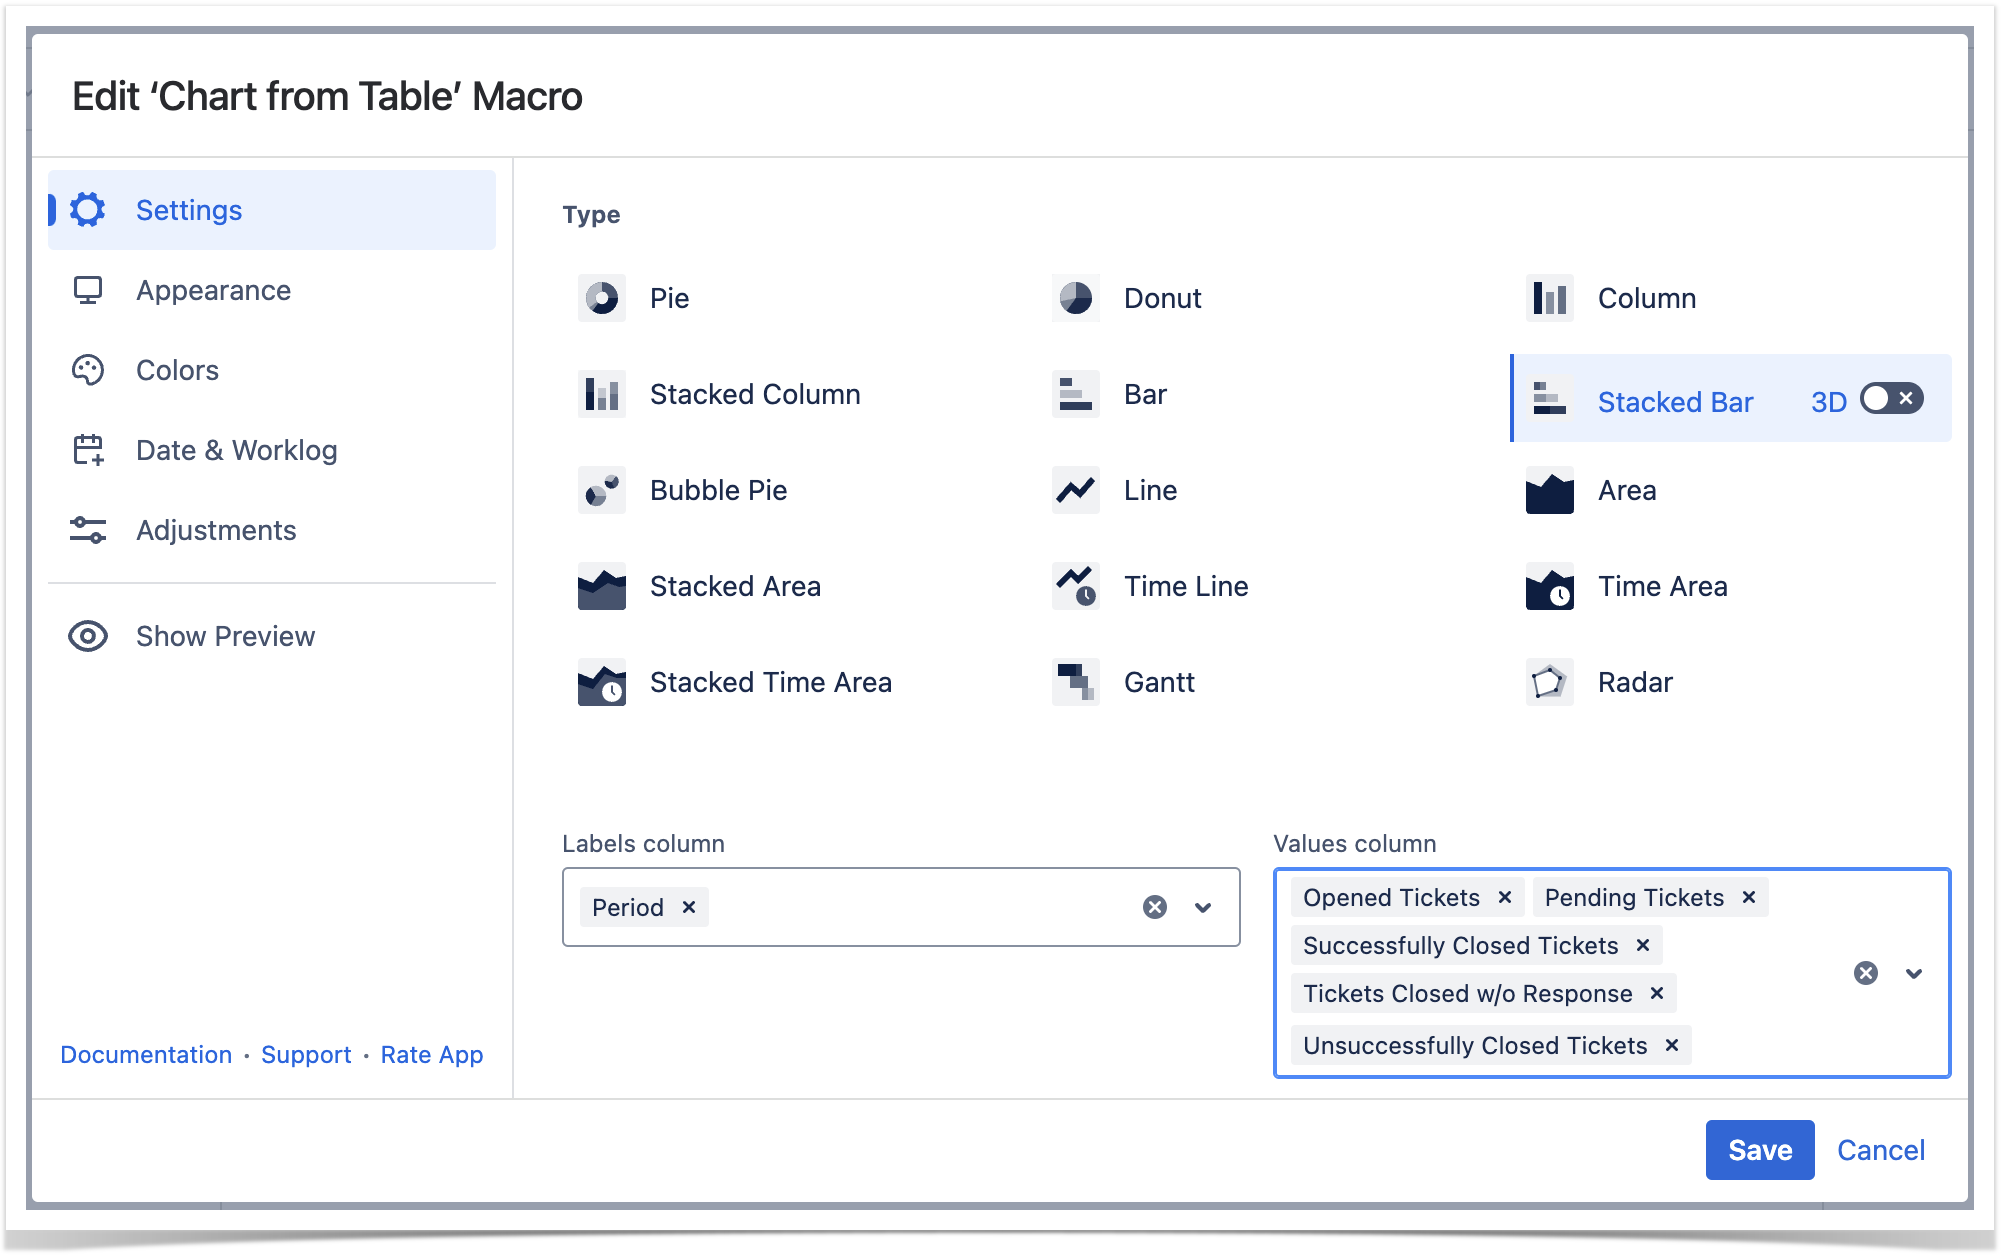Expand the Values column dropdown arrow
Viewport: 2008px width, 1259px height.
pos(1913,973)
